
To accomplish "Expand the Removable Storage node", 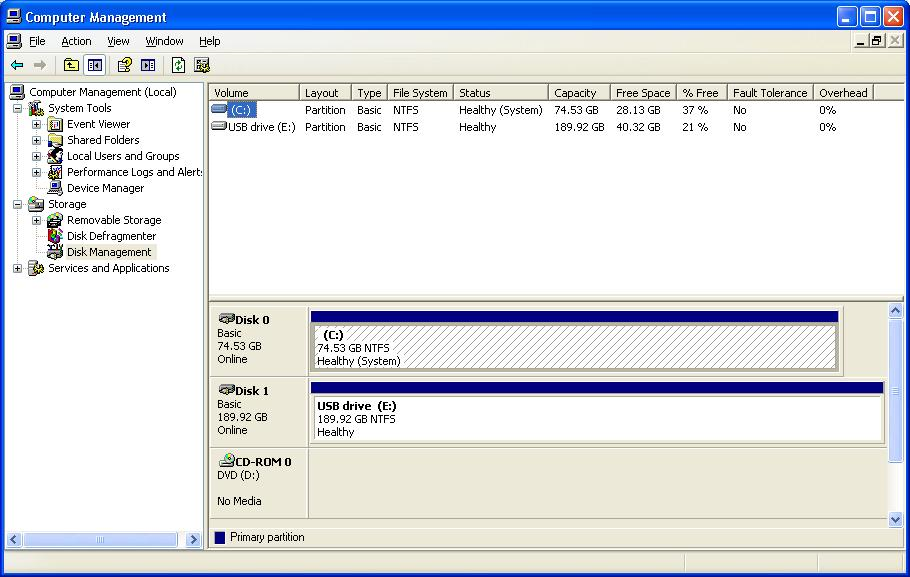I will 37,221.
